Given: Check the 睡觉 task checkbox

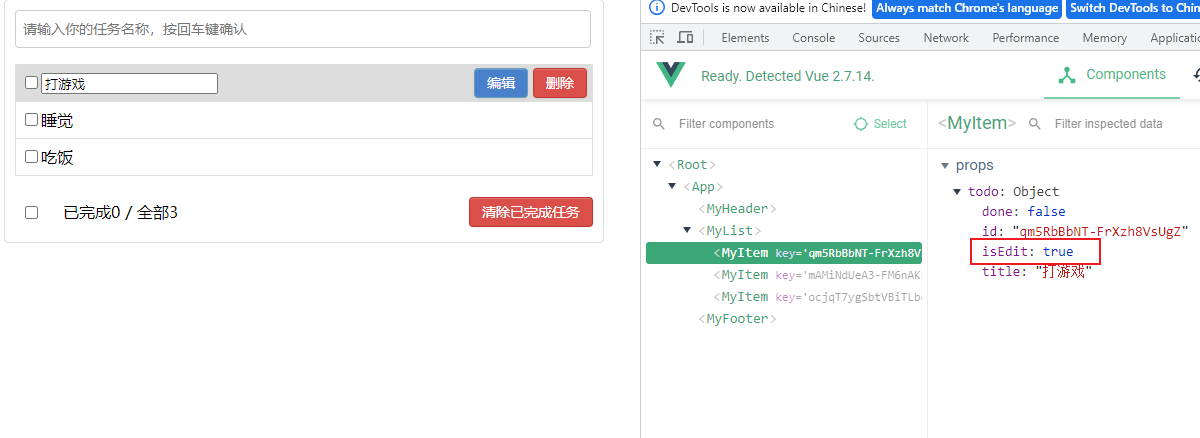Looking at the screenshot, I should coord(31,120).
